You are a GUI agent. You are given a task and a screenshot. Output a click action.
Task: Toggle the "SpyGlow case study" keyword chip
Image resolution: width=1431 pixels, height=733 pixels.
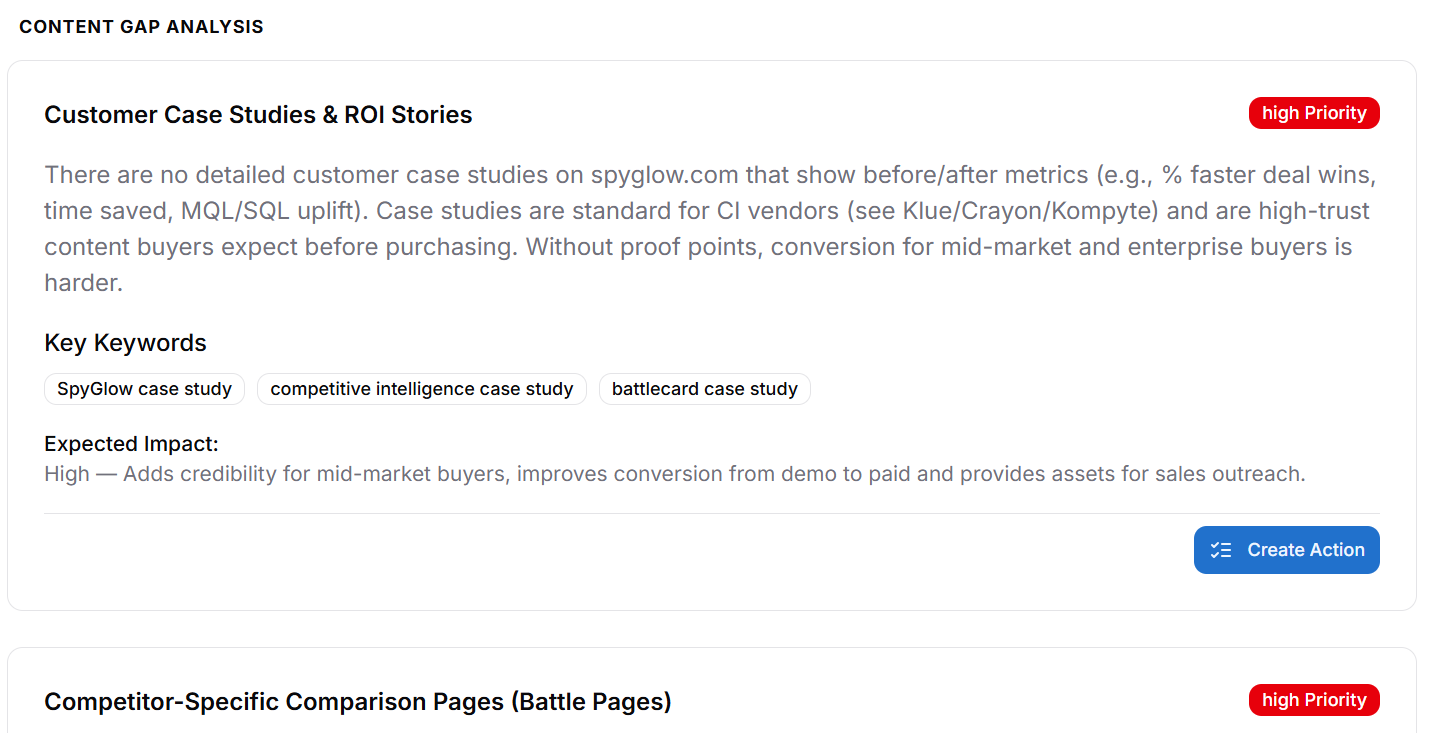tap(144, 388)
